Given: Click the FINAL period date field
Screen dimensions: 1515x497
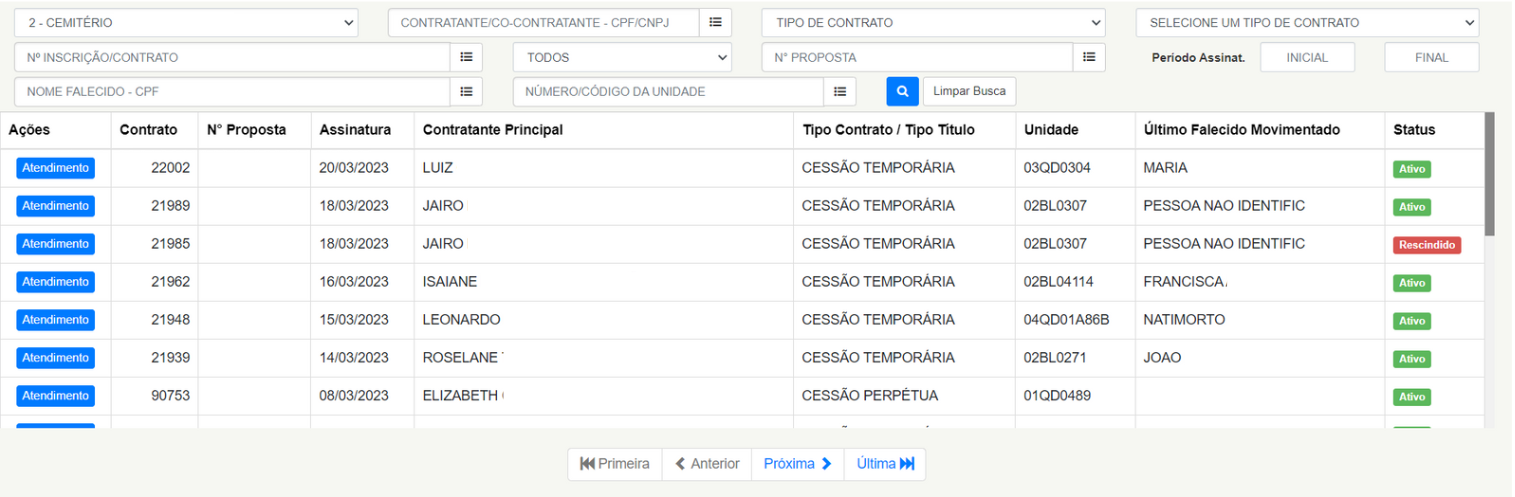Looking at the screenshot, I should pyautogui.click(x=1432, y=57).
